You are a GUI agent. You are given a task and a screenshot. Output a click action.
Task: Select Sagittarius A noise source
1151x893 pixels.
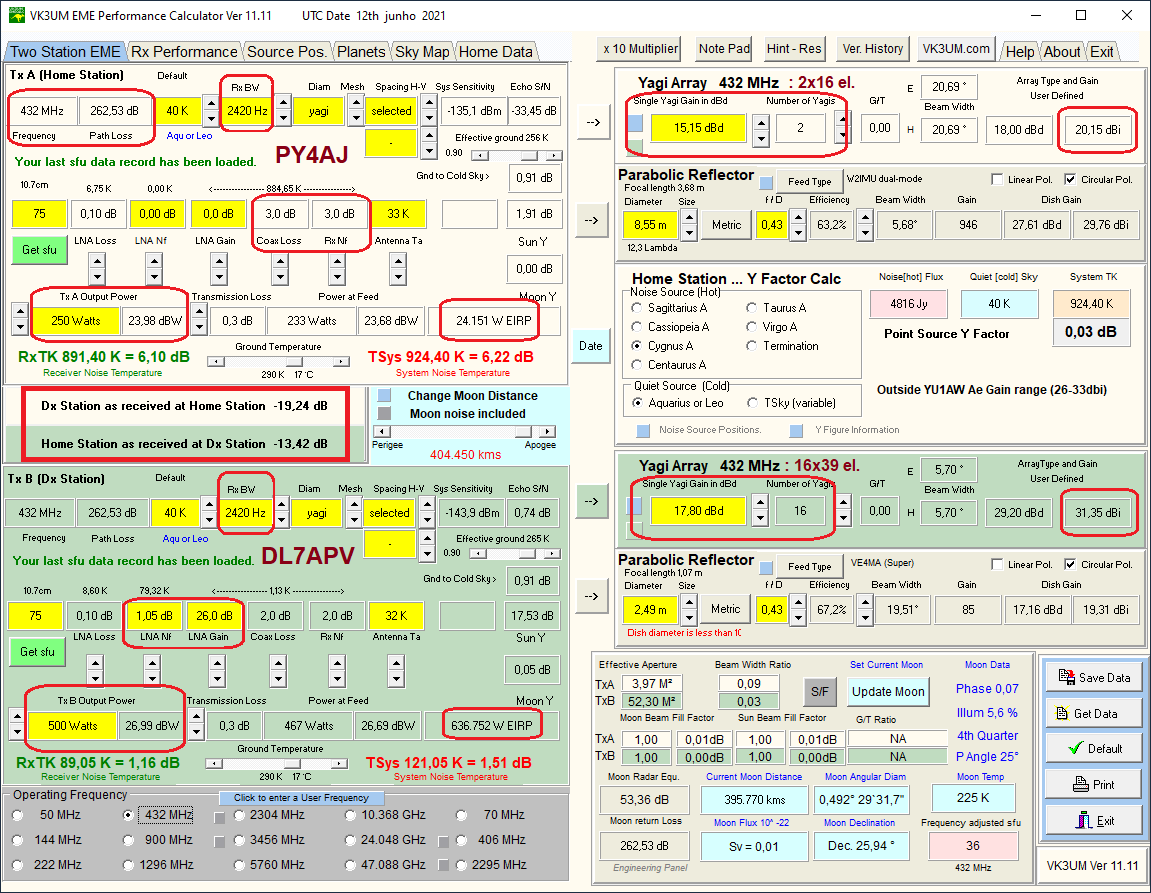(x=637, y=308)
